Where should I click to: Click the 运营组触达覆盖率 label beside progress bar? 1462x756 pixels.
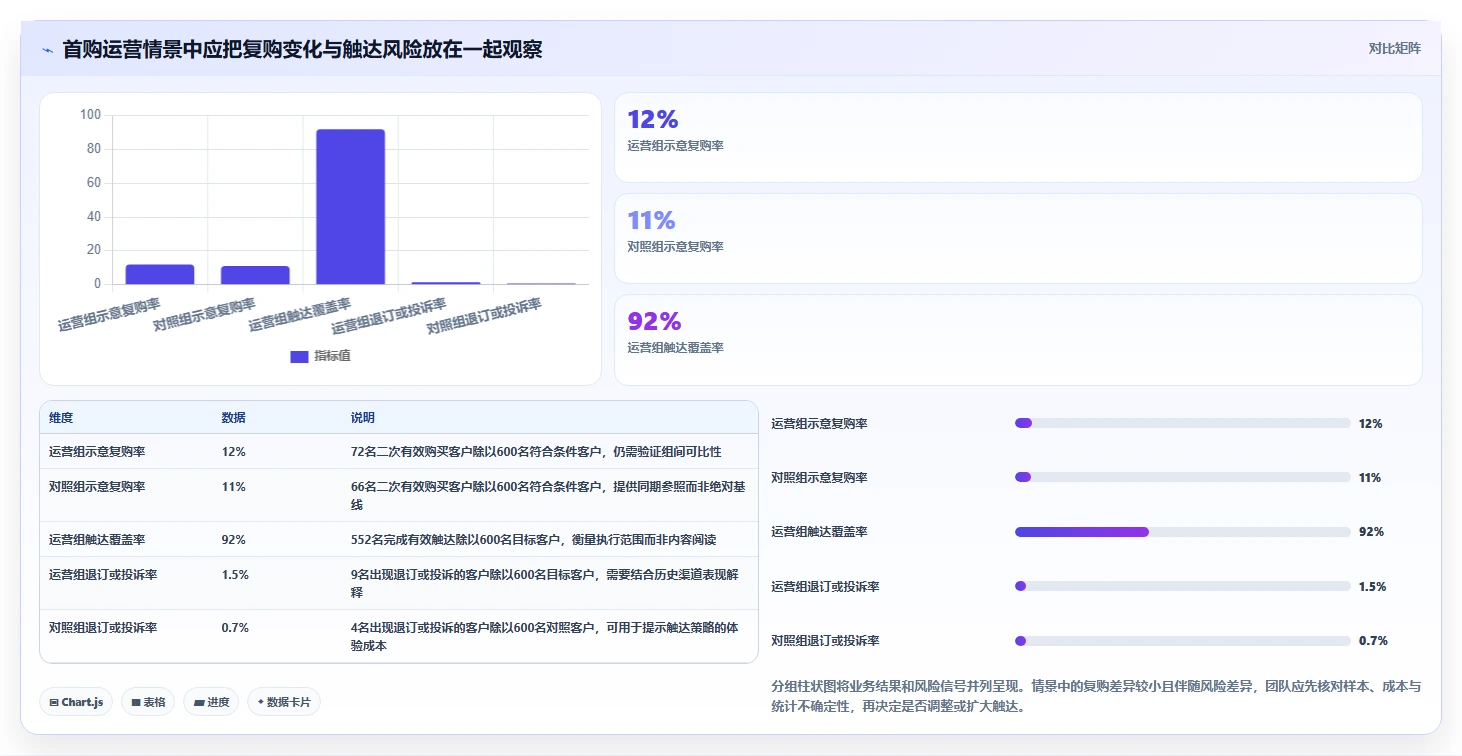[x=820, y=532]
